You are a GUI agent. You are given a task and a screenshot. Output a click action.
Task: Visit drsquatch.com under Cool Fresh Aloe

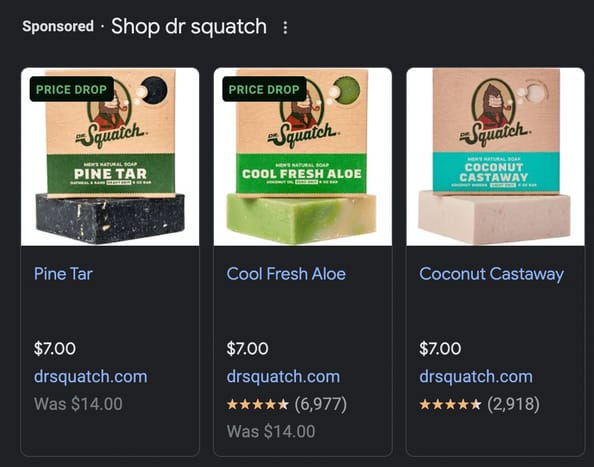point(283,377)
